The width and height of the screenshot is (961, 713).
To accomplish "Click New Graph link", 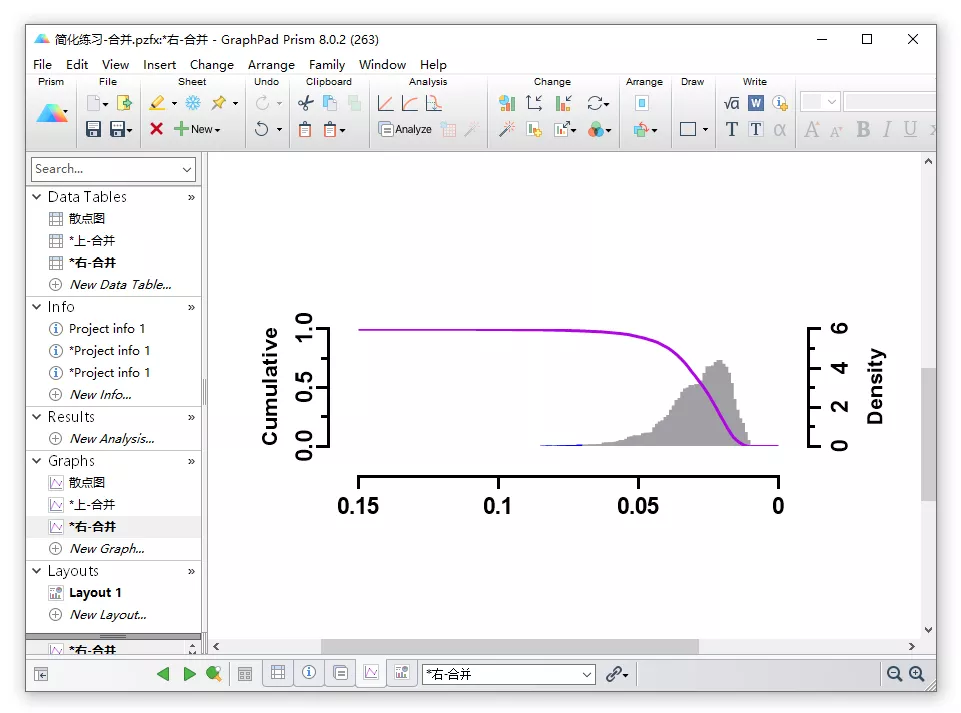I will click(107, 549).
